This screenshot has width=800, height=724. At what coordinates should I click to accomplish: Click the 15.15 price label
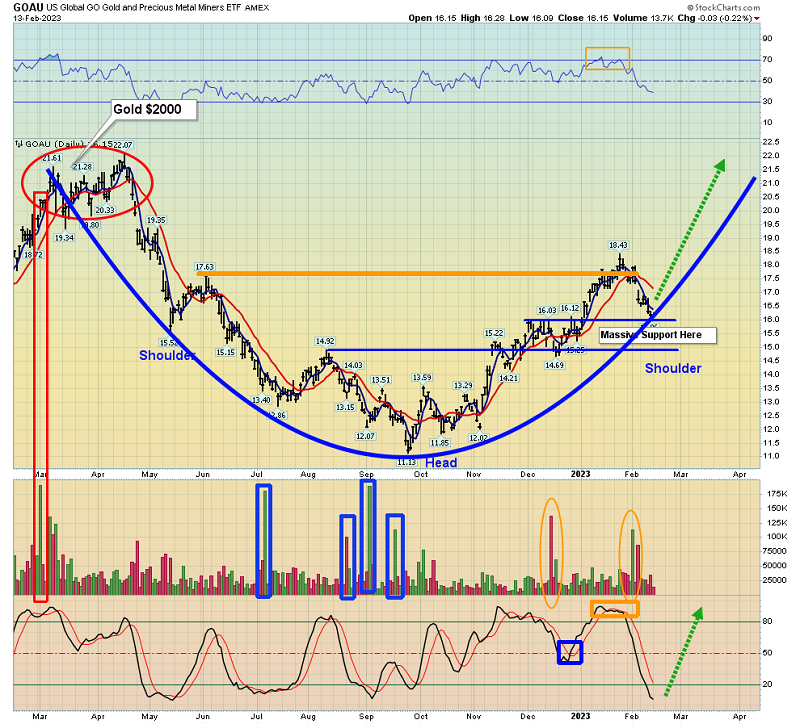click(x=225, y=352)
